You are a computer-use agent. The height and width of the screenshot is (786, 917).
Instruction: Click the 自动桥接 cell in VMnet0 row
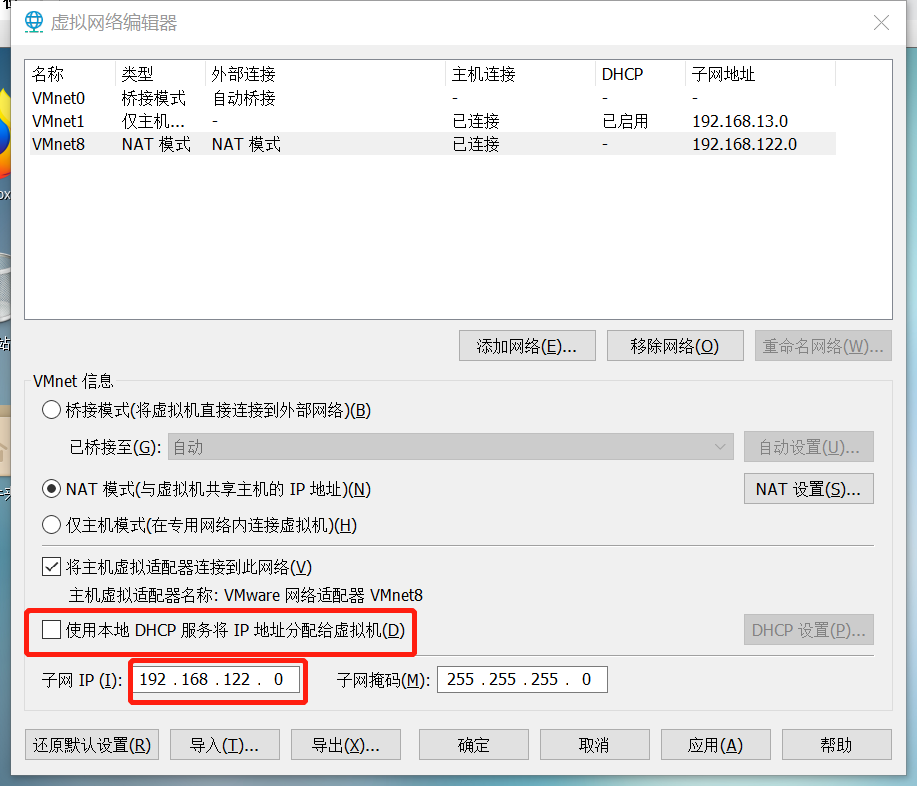click(244, 98)
